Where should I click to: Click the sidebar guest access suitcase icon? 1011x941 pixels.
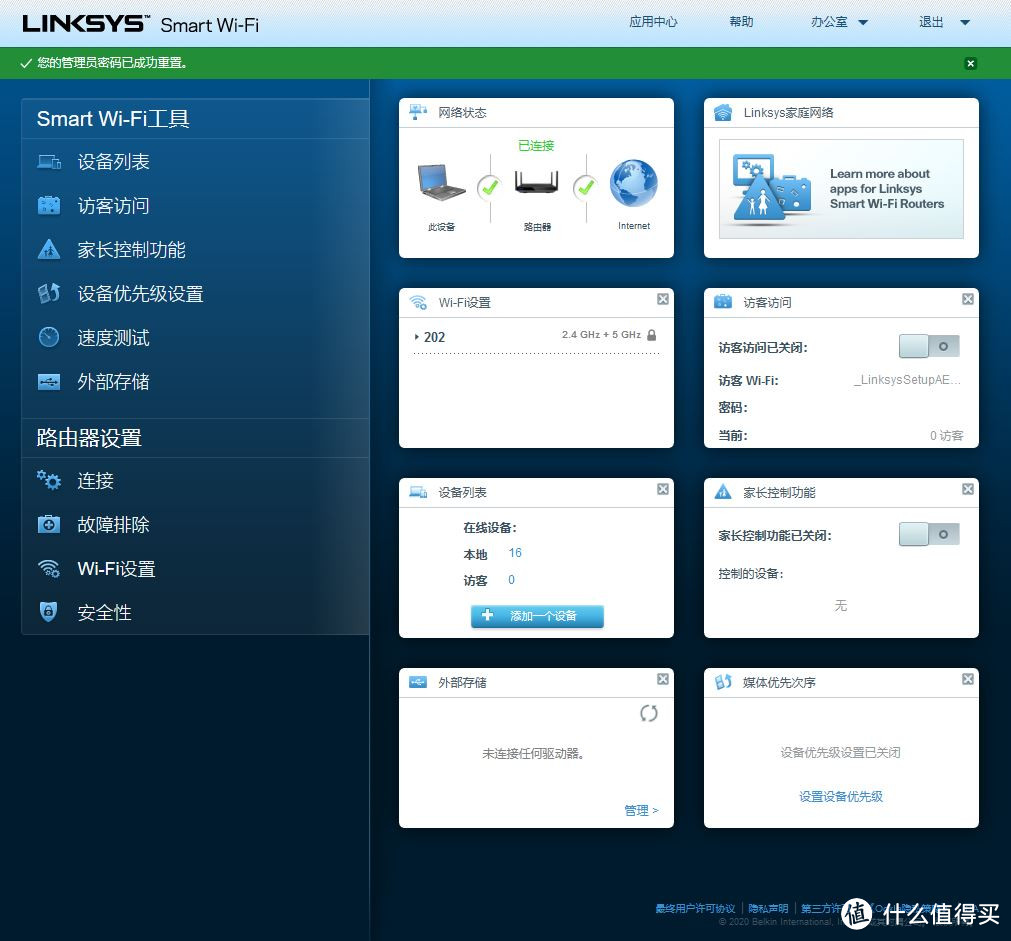click(x=49, y=206)
